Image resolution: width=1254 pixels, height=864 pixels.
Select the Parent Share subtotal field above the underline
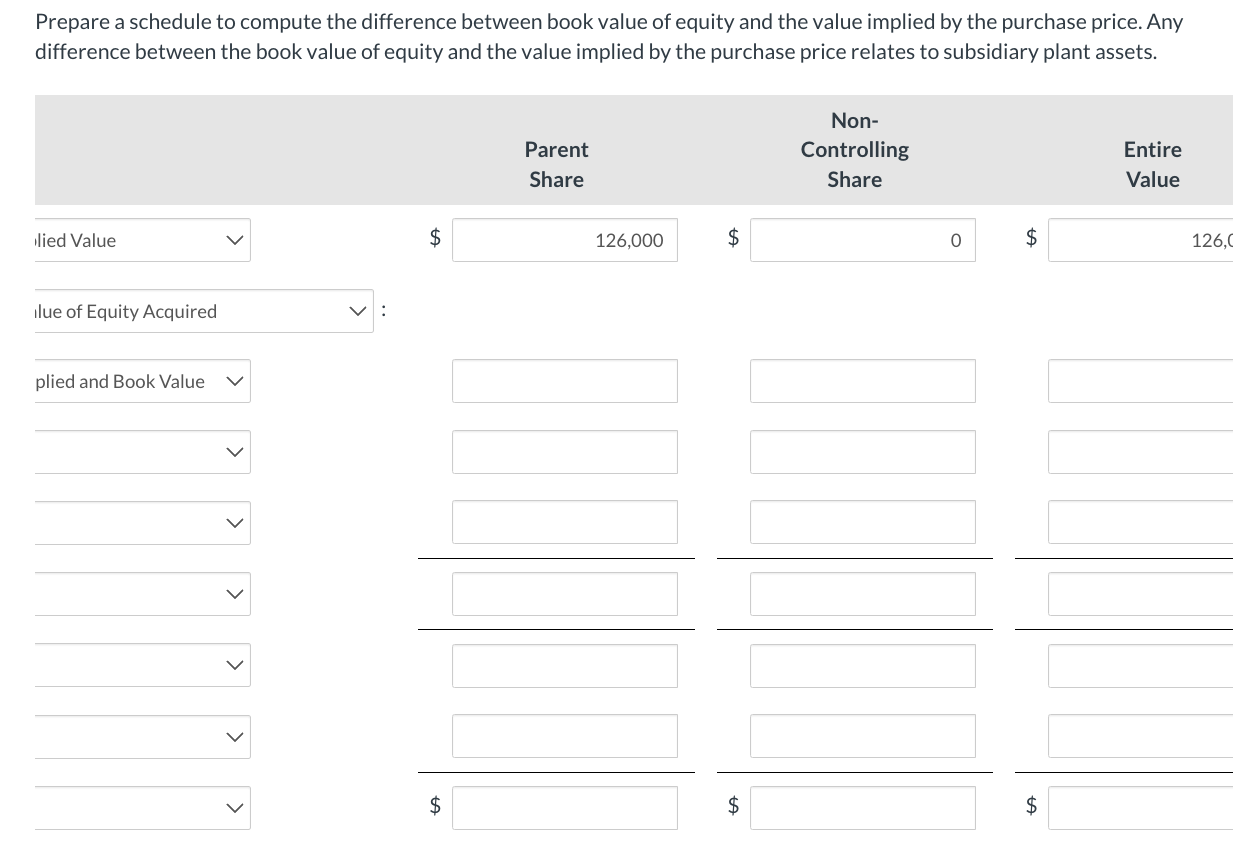pyautogui.click(x=565, y=523)
